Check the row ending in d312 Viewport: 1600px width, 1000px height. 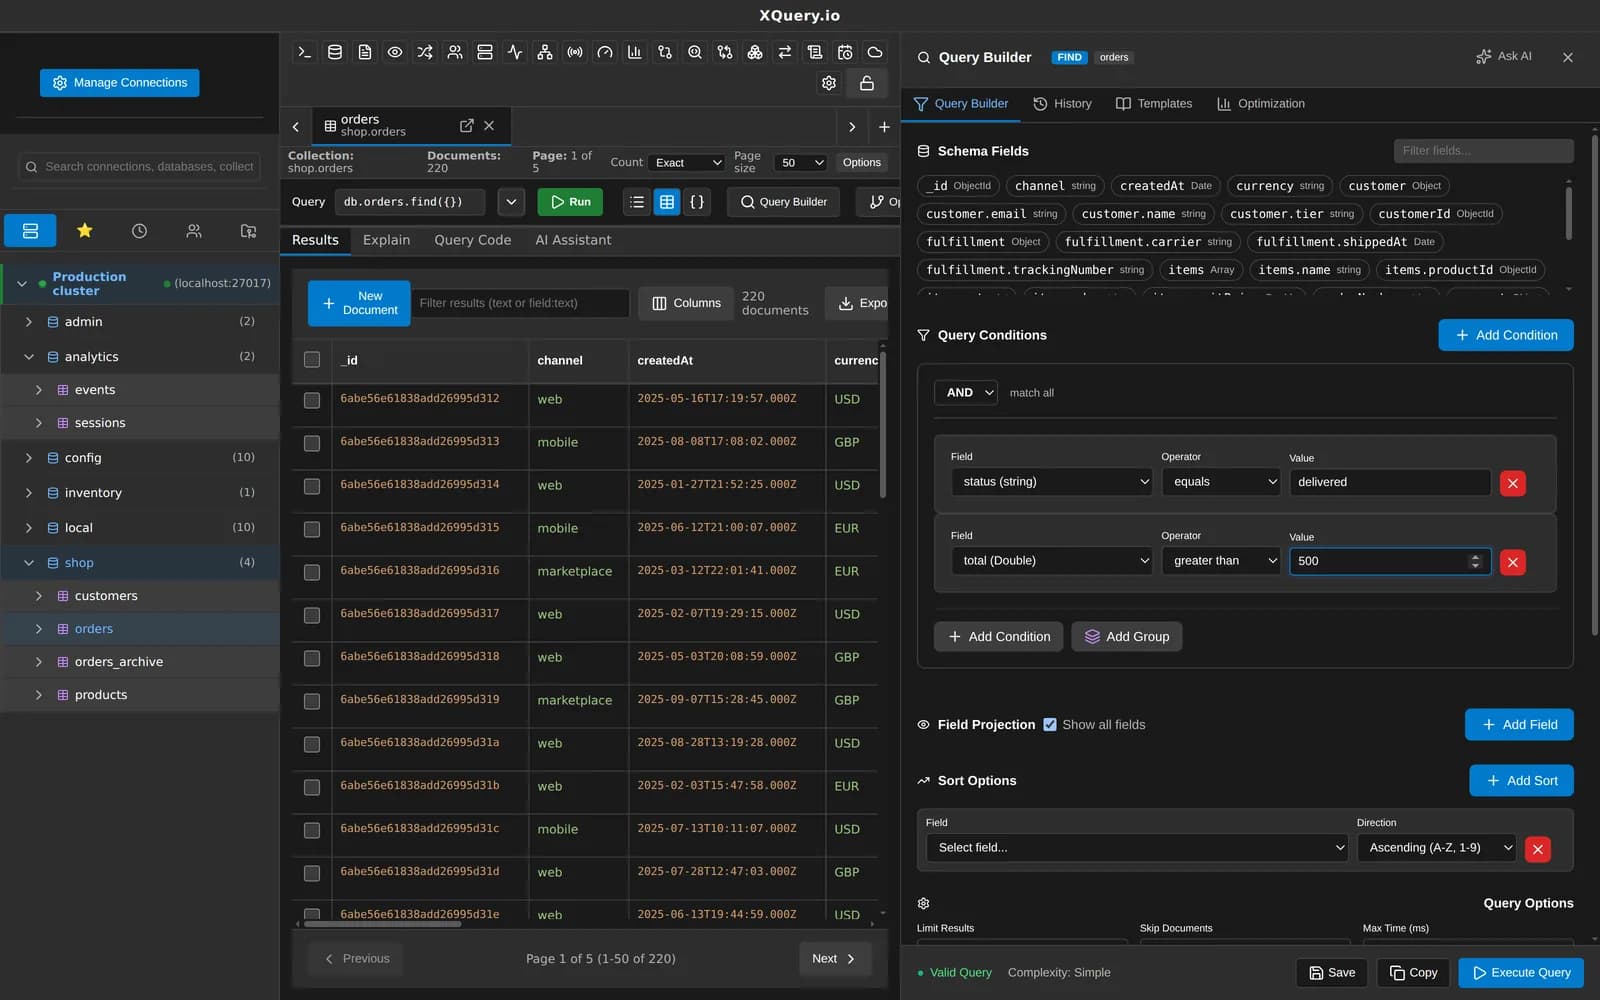312,400
